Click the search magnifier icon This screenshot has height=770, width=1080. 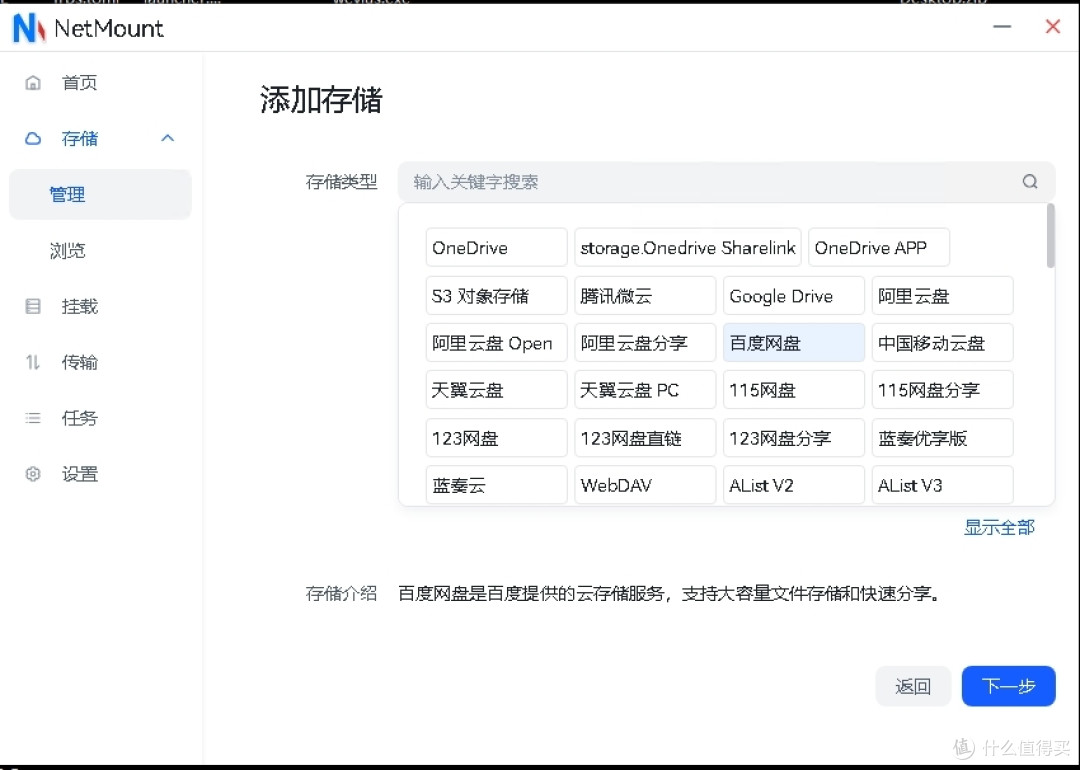(x=1030, y=181)
